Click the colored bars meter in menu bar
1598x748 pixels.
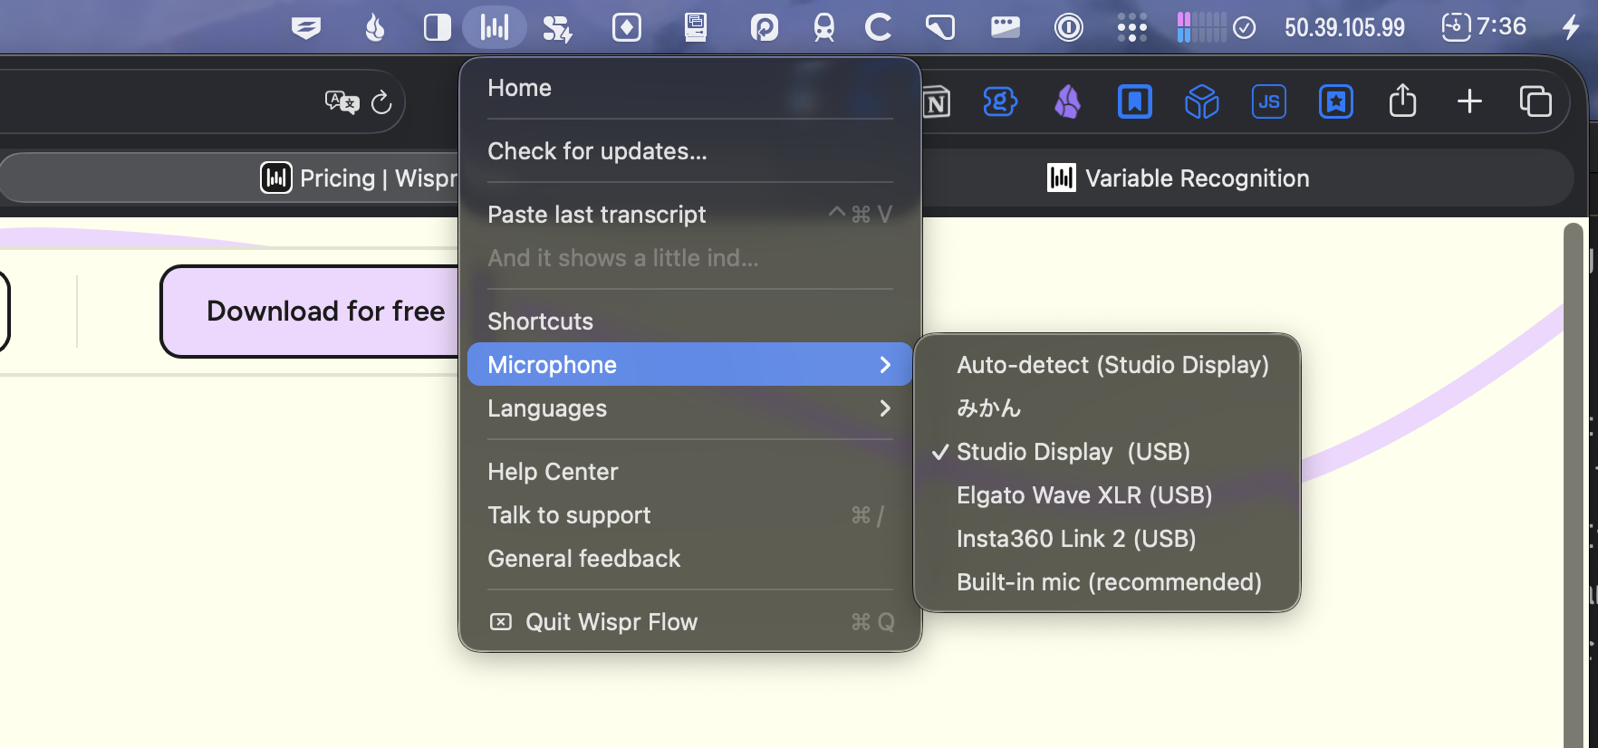pyautogui.click(x=1202, y=27)
